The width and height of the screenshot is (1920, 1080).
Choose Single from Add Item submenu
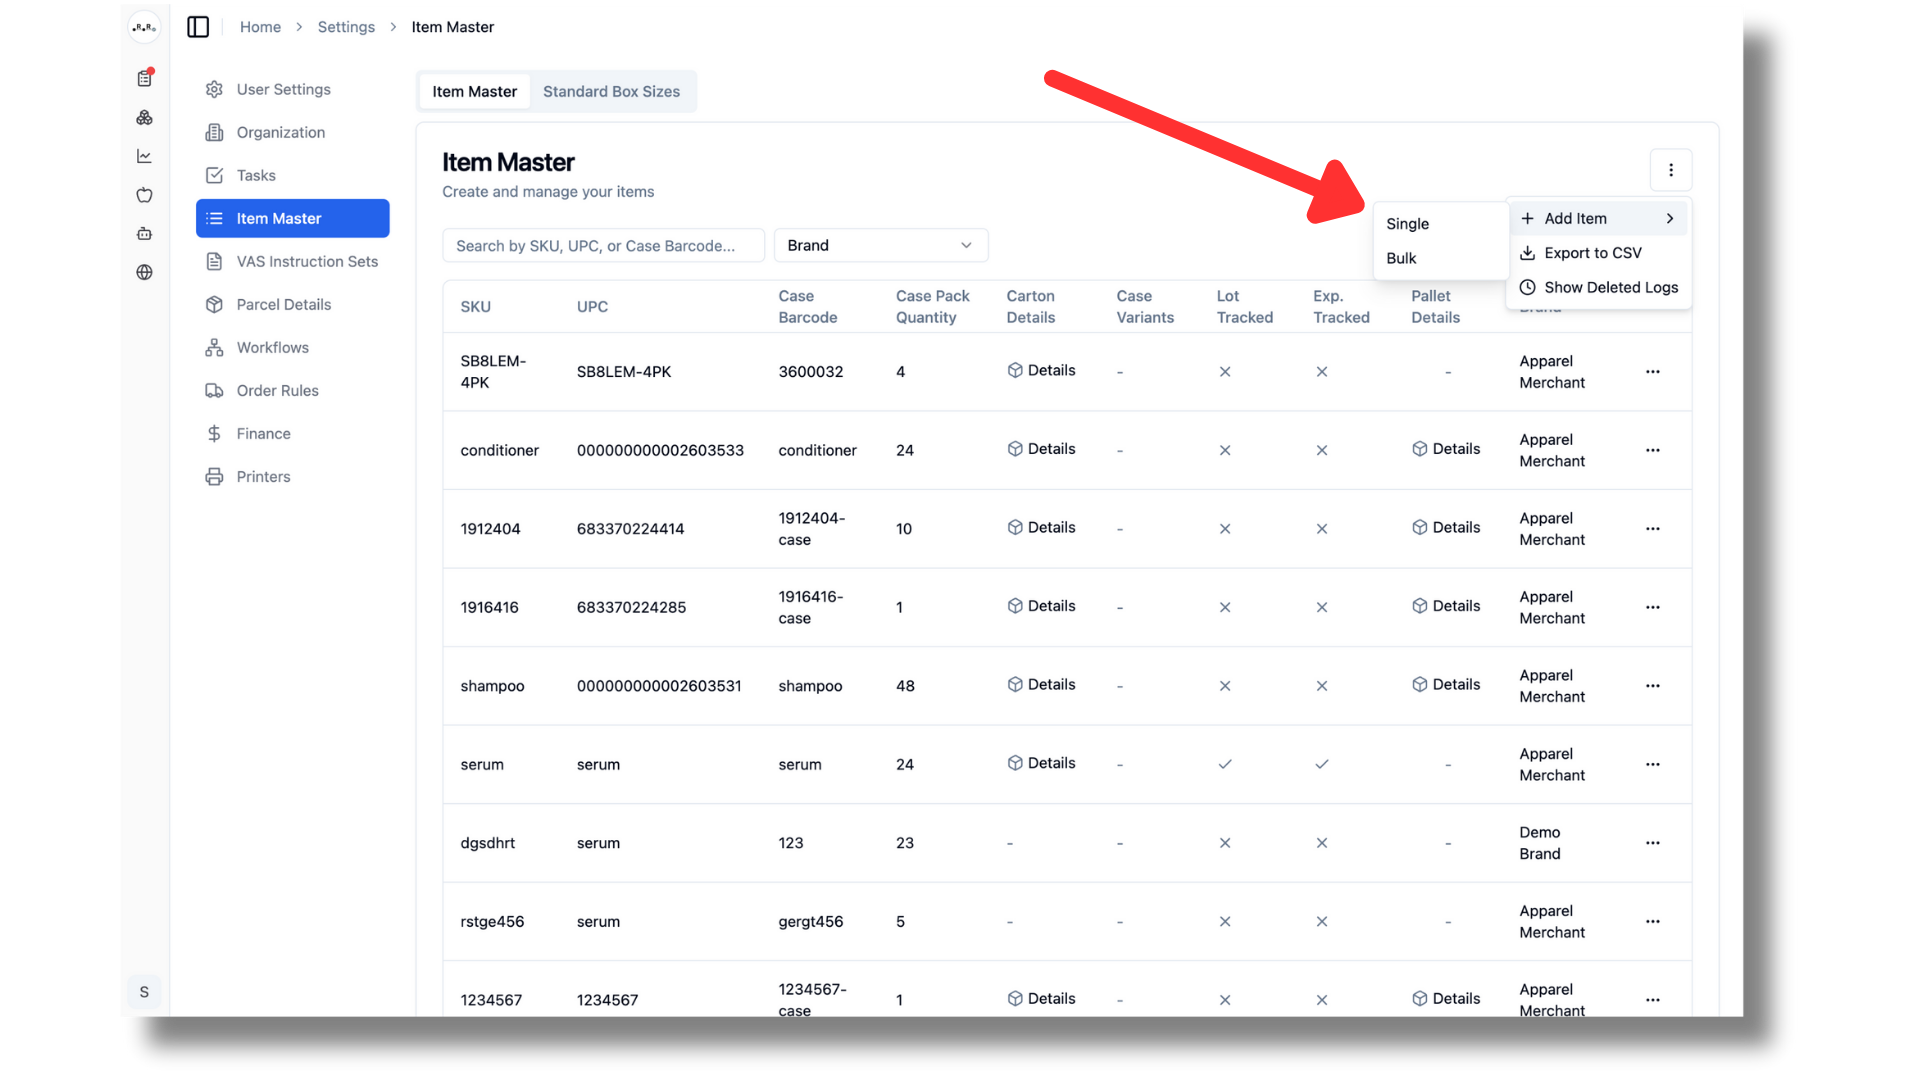[1440, 224]
